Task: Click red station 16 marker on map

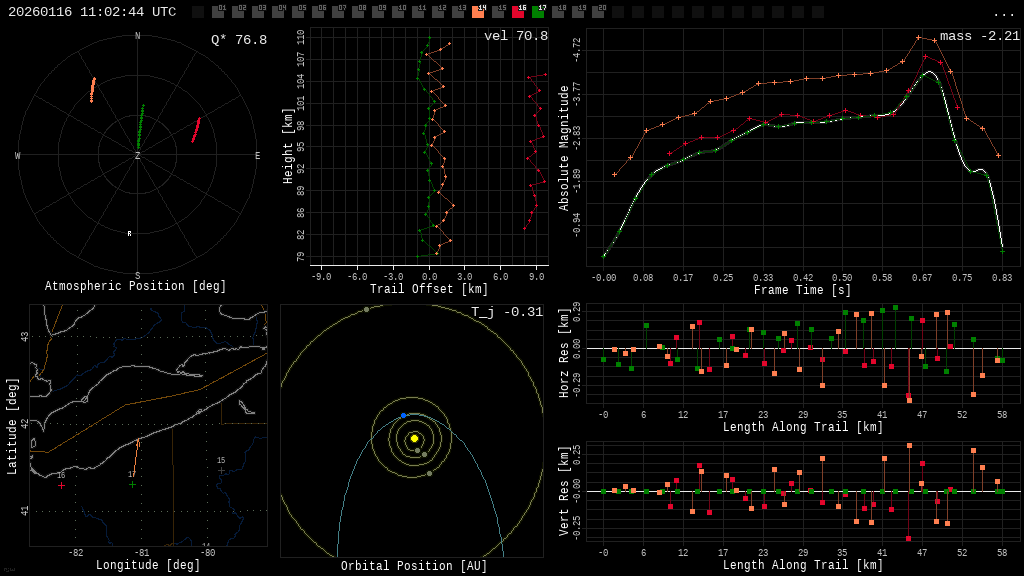Action: [61, 485]
